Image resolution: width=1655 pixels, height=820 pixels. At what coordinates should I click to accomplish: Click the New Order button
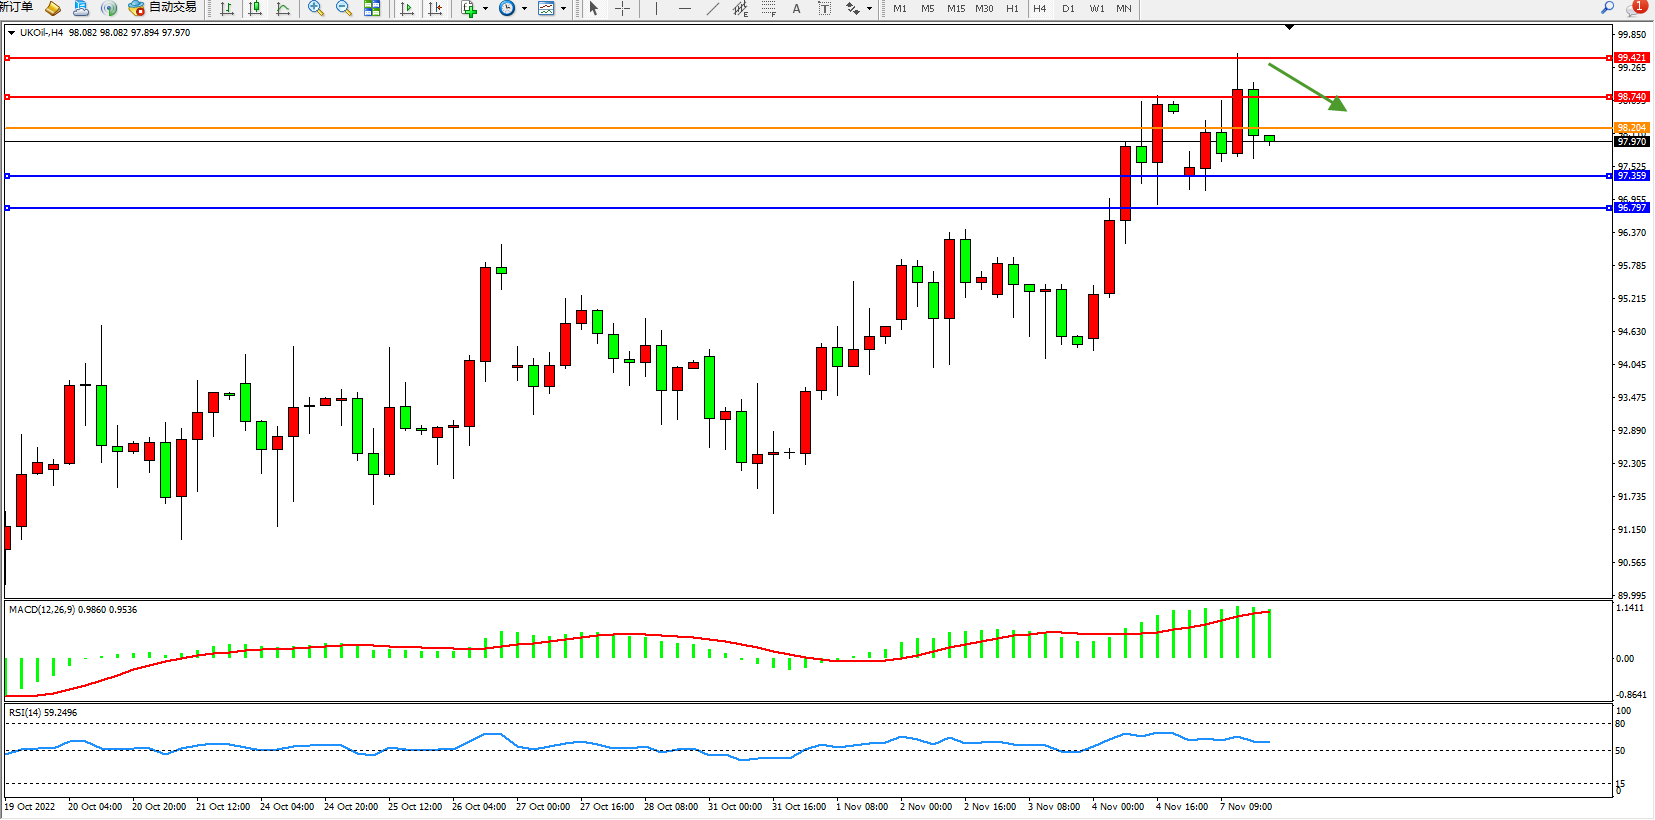click(16, 8)
